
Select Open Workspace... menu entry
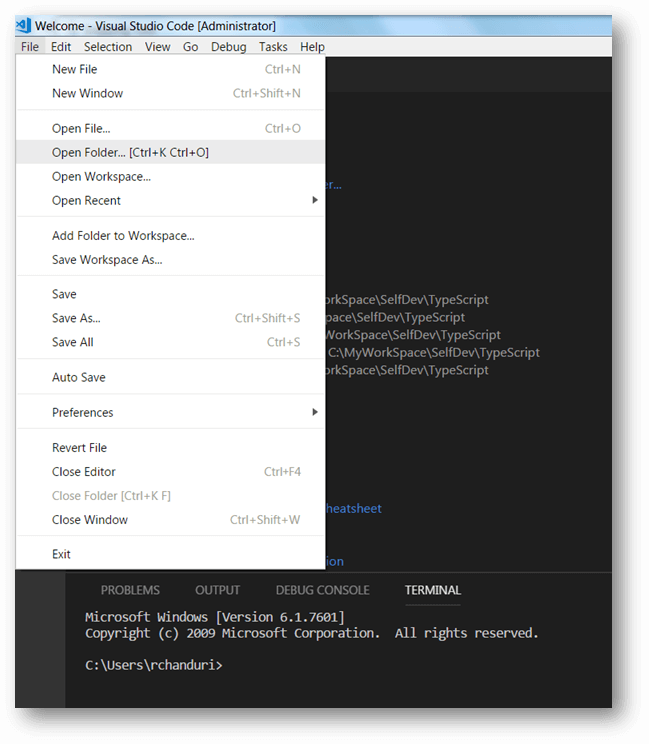point(170,177)
